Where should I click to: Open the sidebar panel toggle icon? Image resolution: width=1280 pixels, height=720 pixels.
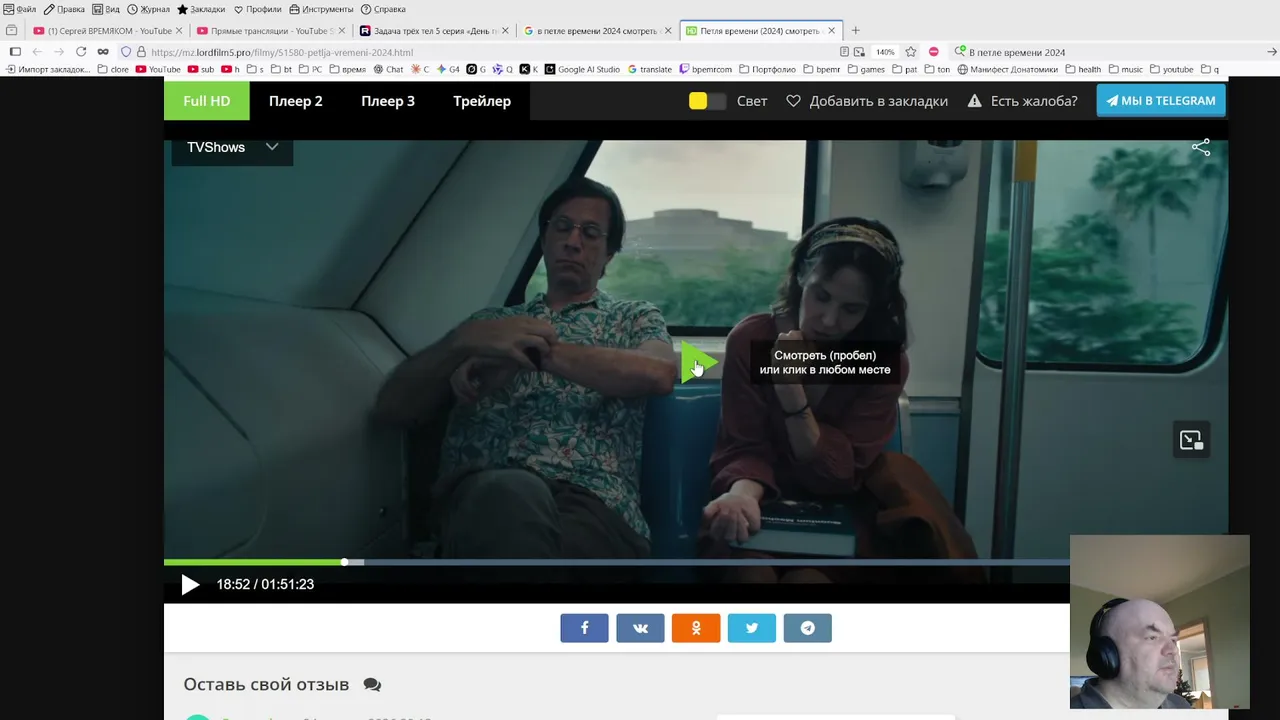coord(15,52)
